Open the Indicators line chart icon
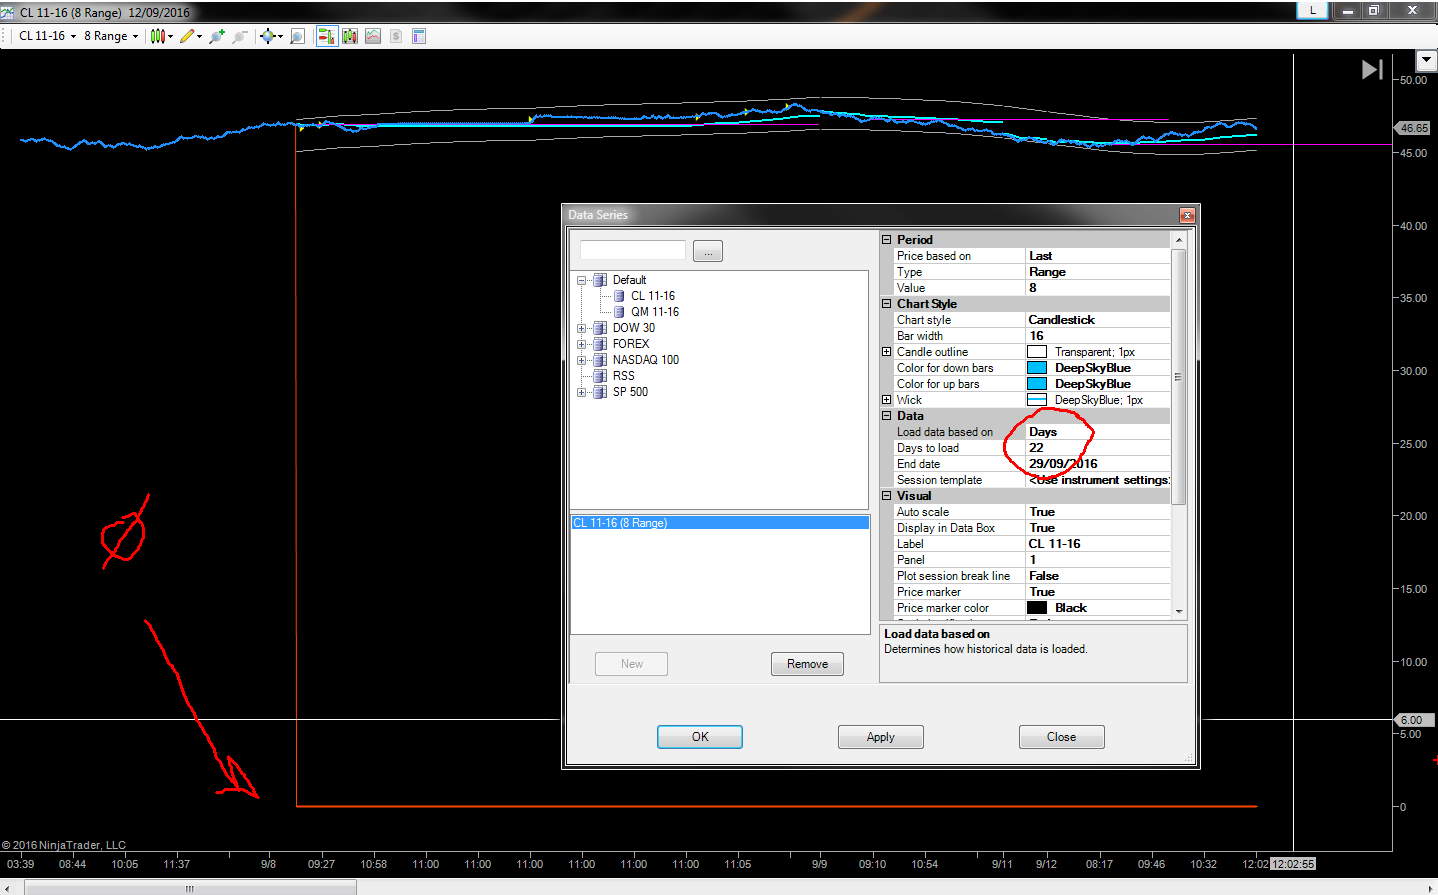This screenshot has height=895, width=1438. click(373, 36)
